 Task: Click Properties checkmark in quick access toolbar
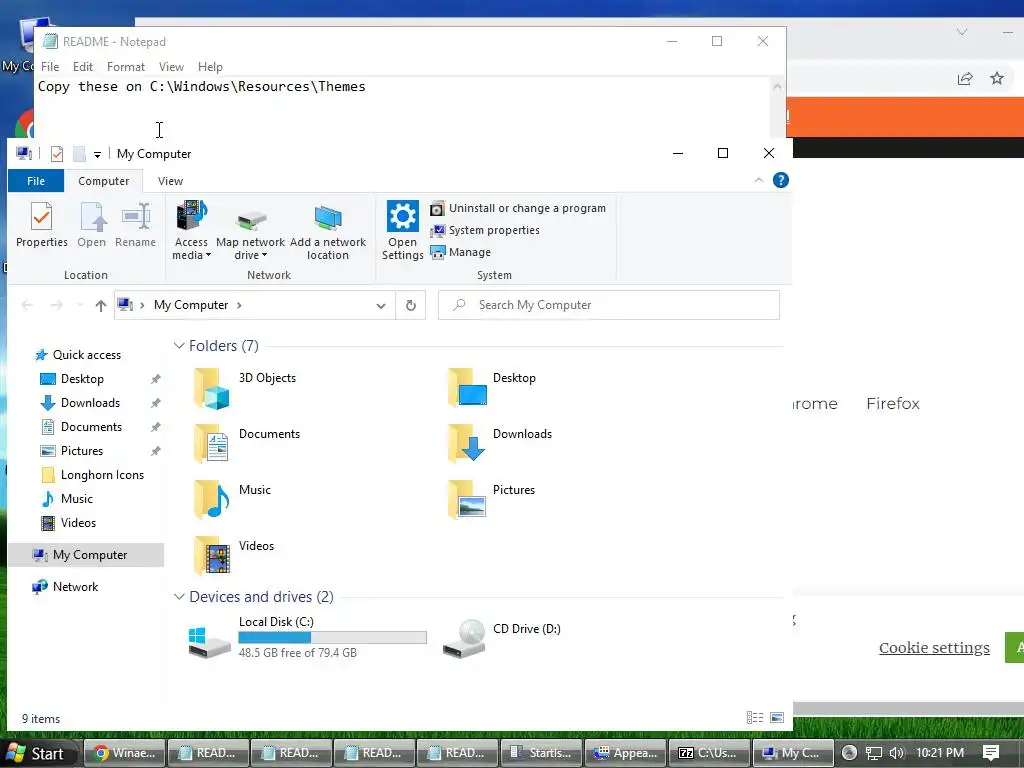point(57,154)
